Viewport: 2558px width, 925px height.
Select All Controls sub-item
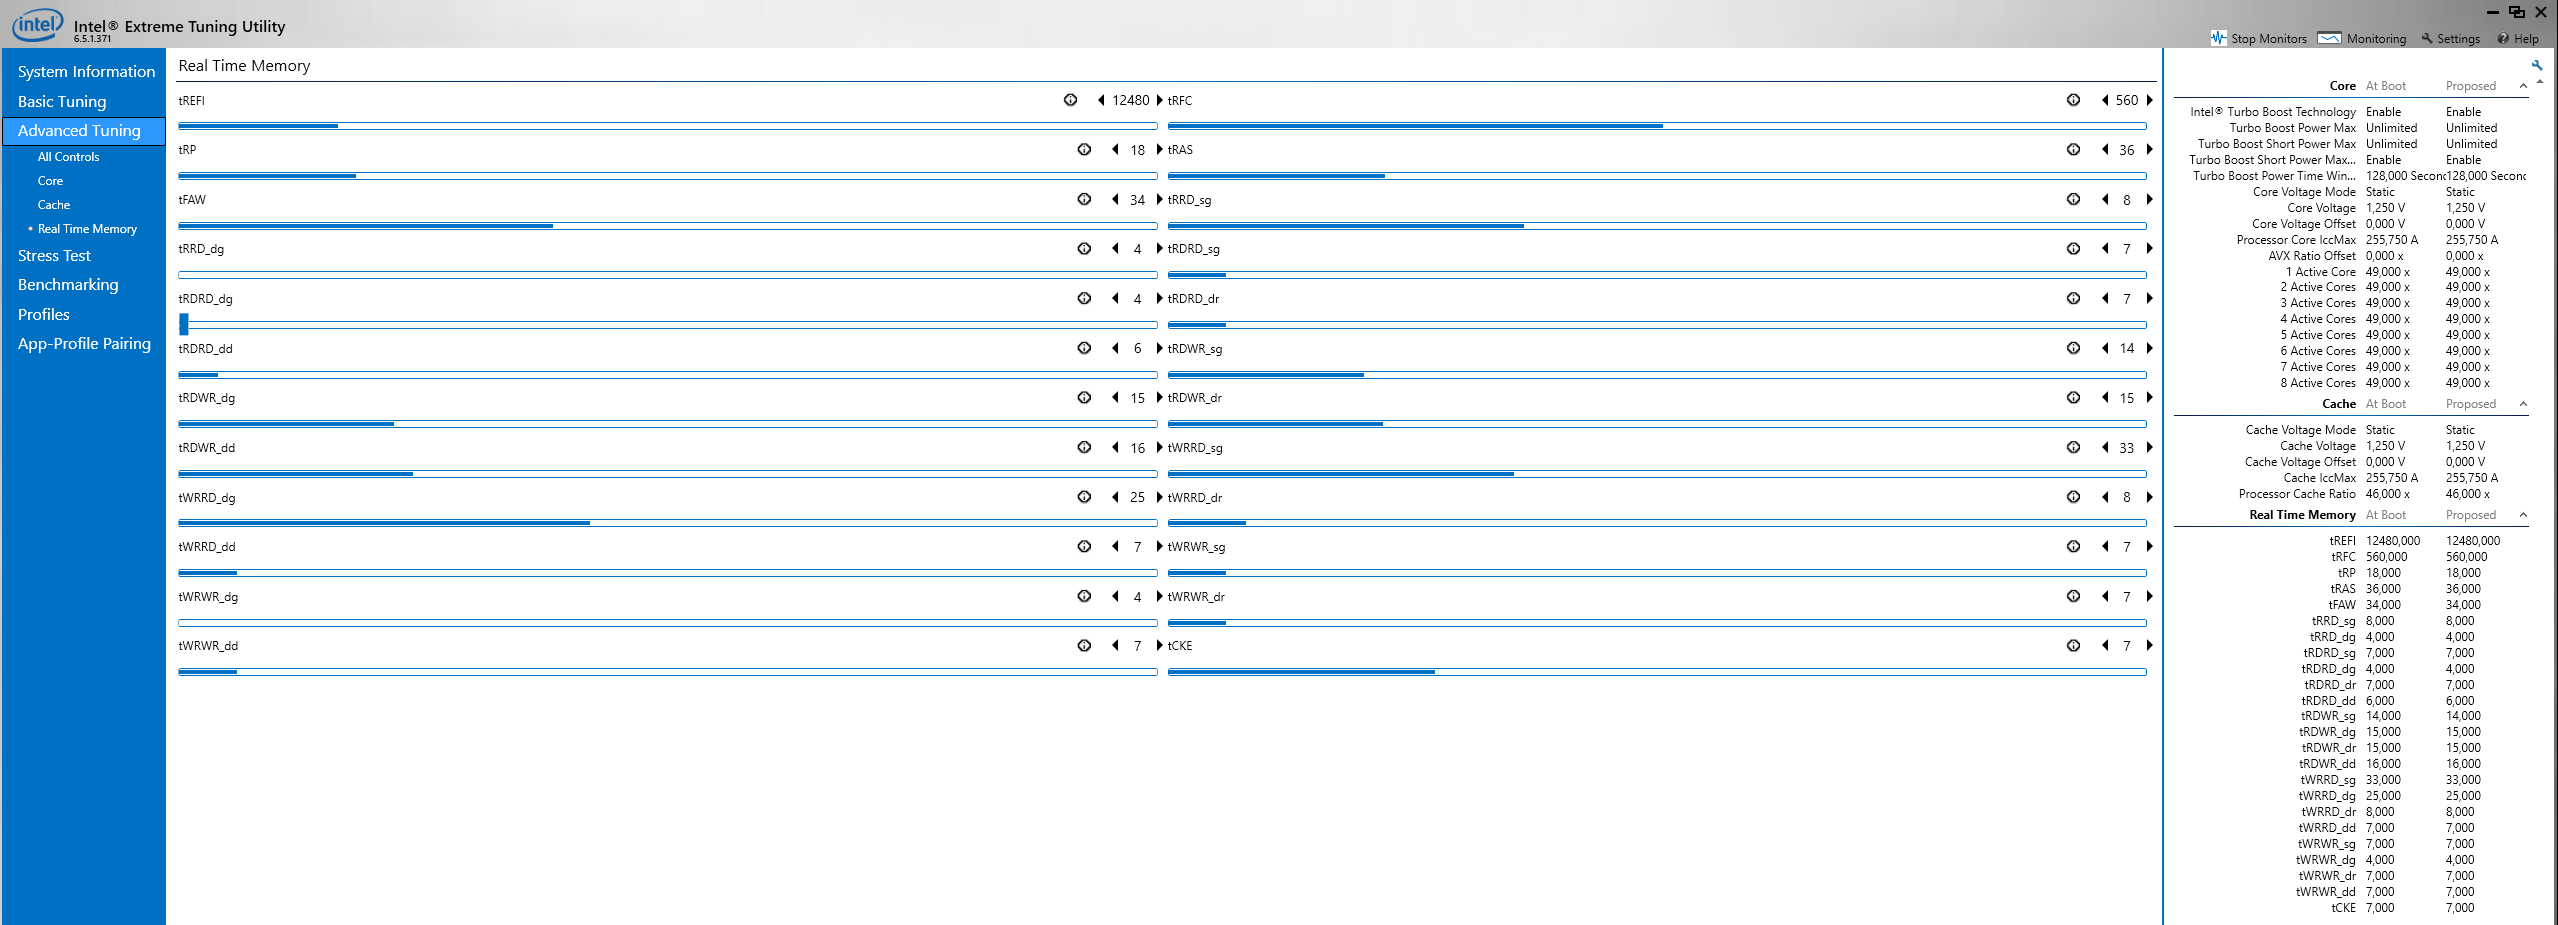pyautogui.click(x=68, y=157)
